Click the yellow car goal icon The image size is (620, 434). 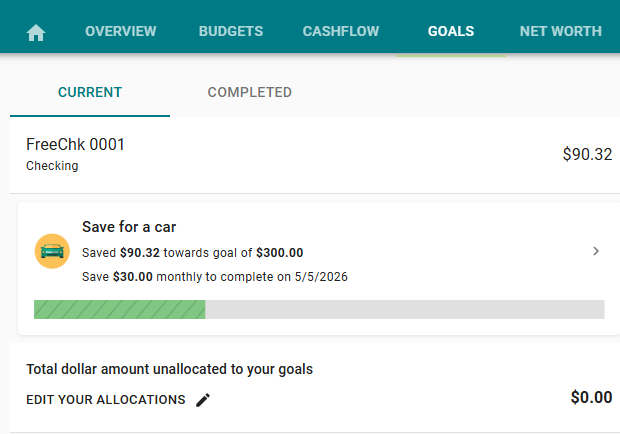[x=52, y=251]
